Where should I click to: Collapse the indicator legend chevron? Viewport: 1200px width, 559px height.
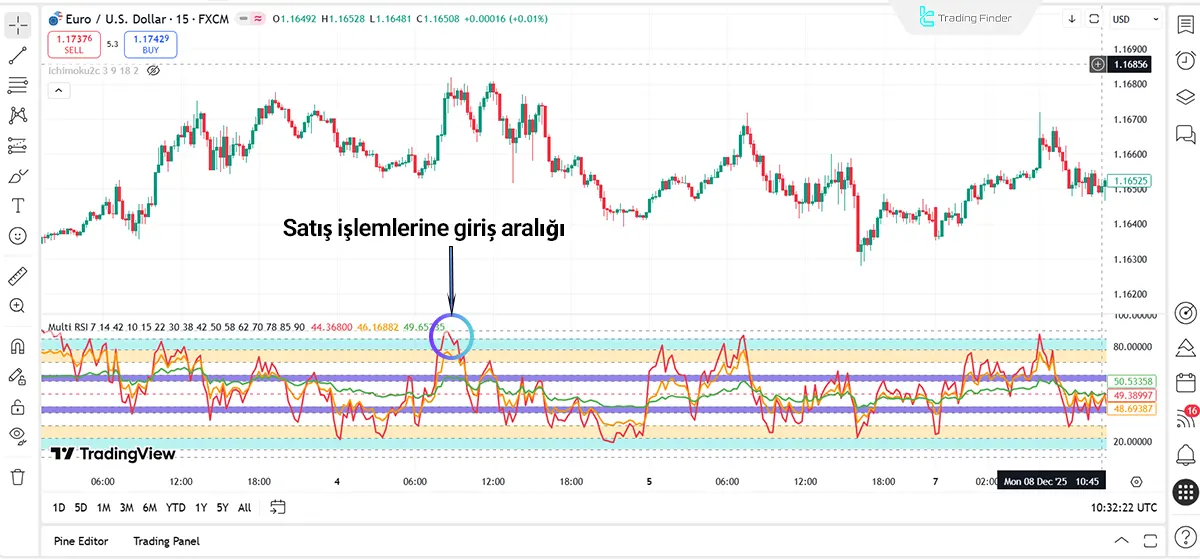tap(58, 91)
